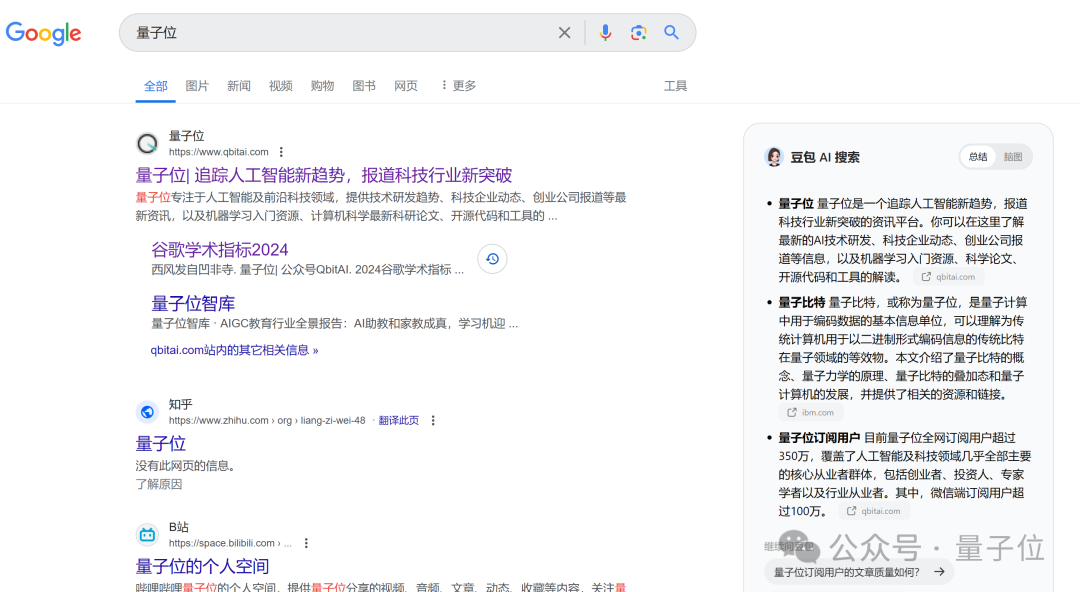Click the 豆包 AI avatar icon
This screenshot has height=592, width=1080.
[774, 157]
